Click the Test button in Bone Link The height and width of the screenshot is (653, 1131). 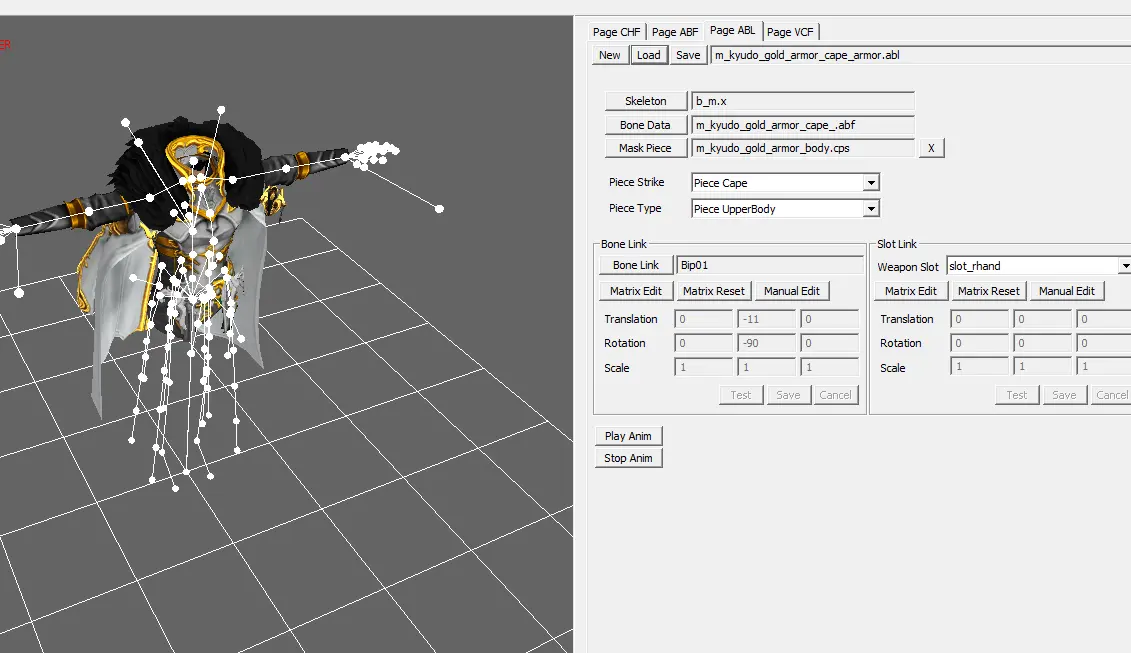coord(741,395)
